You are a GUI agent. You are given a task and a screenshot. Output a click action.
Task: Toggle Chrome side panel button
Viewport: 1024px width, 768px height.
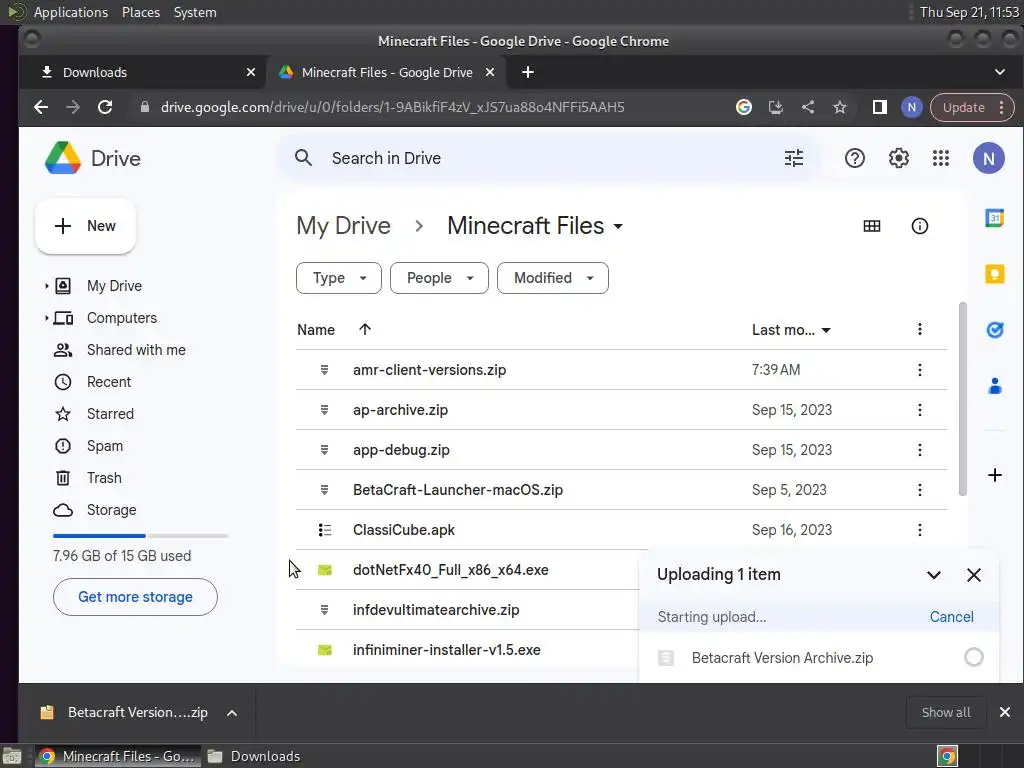click(880, 107)
